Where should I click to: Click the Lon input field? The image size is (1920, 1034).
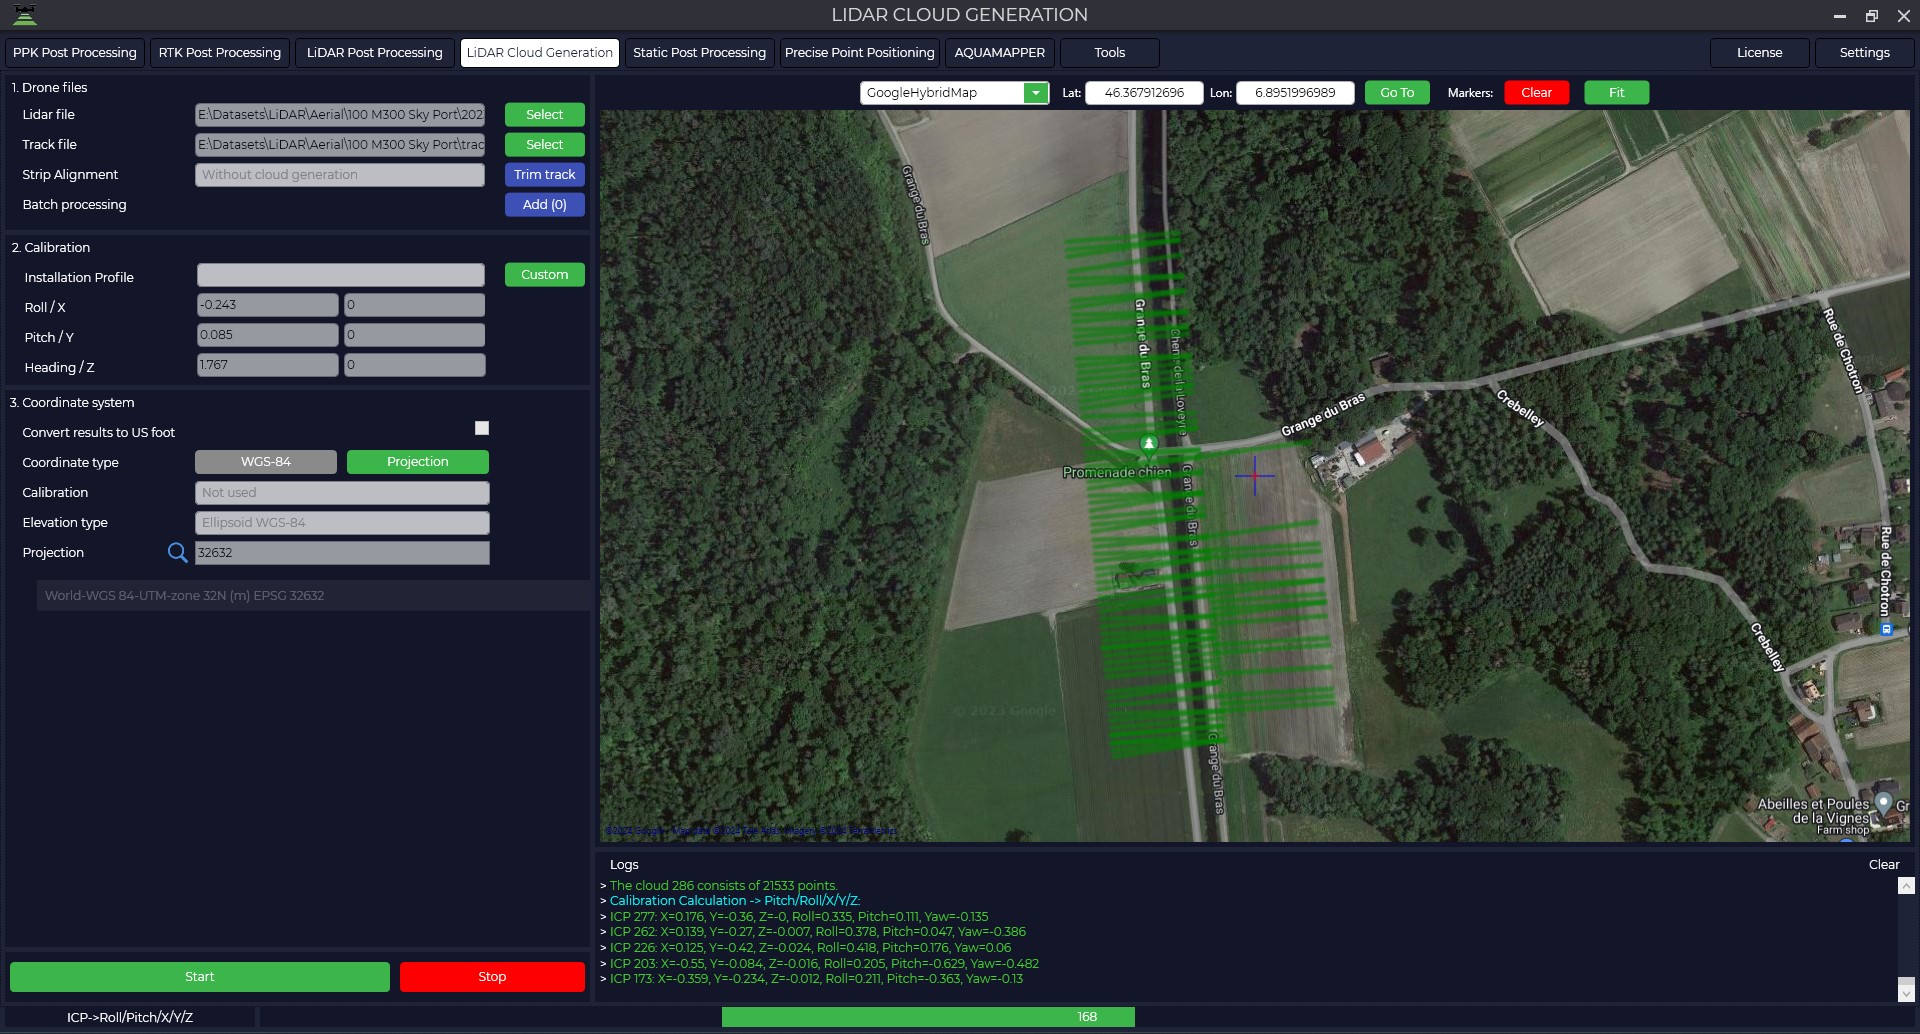[1295, 93]
